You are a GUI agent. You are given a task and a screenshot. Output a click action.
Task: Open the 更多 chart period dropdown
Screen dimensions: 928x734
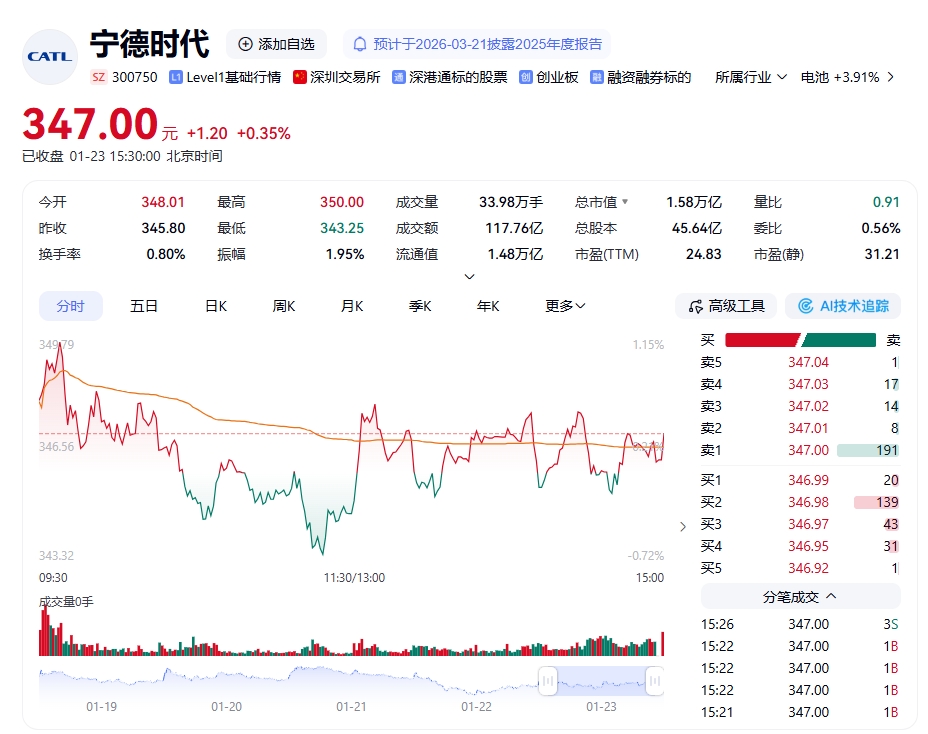(565, 306)
